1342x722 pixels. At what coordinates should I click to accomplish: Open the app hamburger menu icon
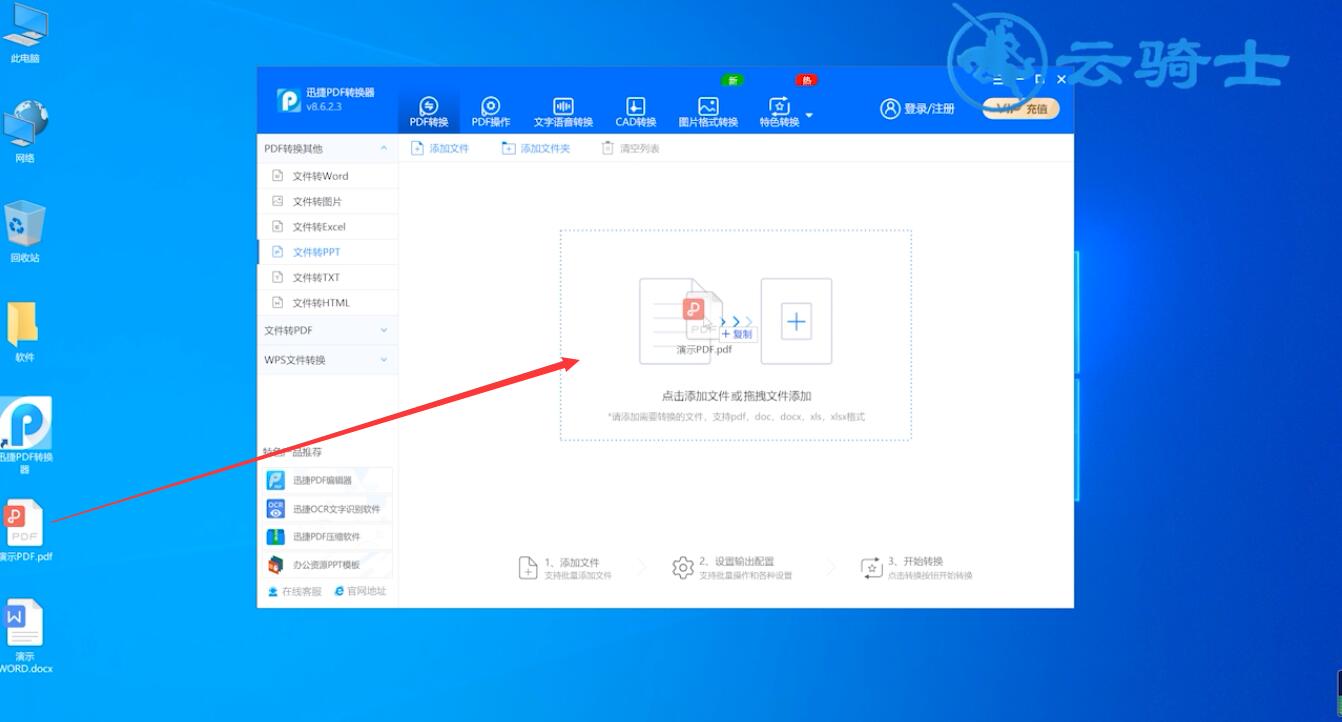coord(998,79)
